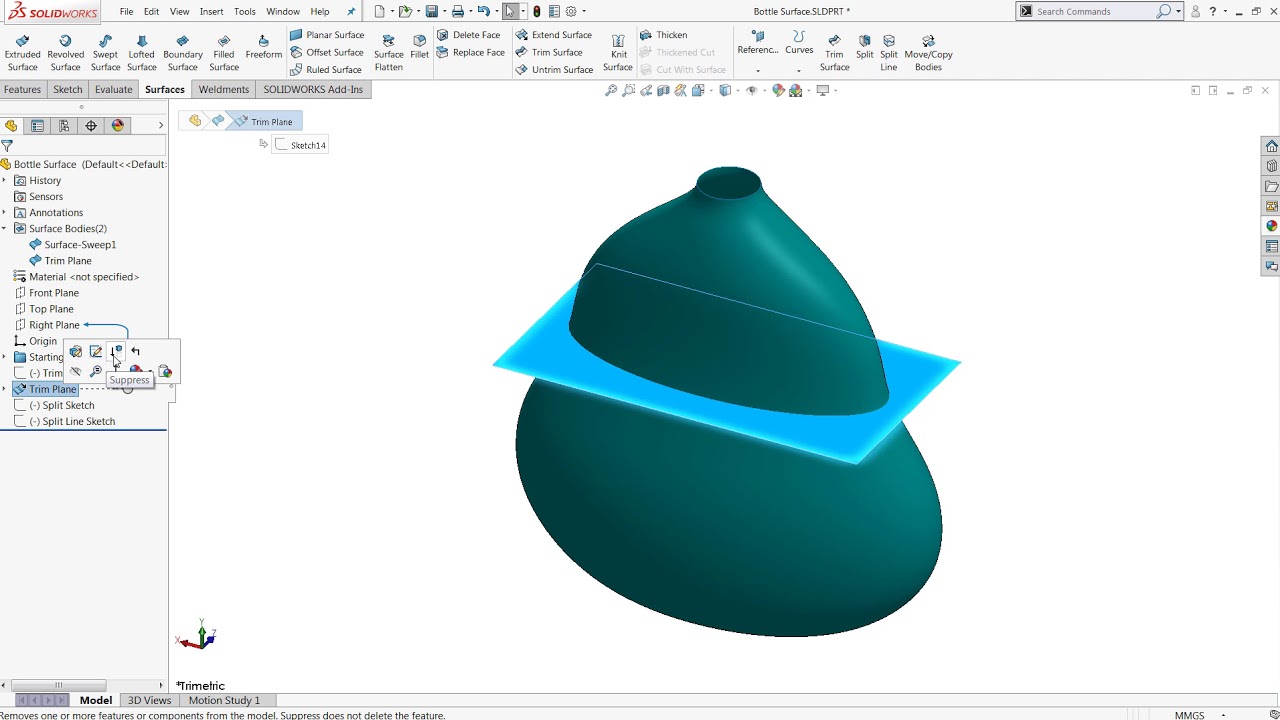Select the Move/Copy Bodies tool
Image resolution: width=1280 pixels, height=720 pixels.
click(928, 53)
